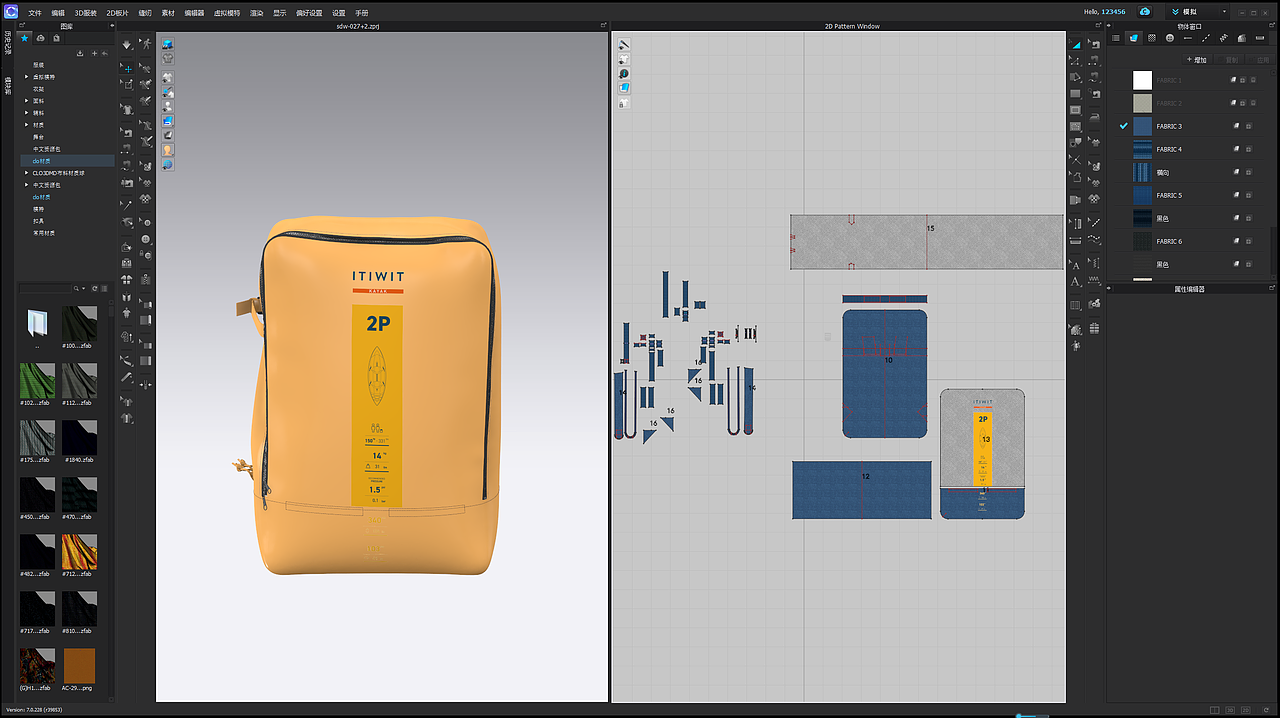Open the 2D板片 menu
Viewport: 1280px width, 718px height.
coord(119,12)
